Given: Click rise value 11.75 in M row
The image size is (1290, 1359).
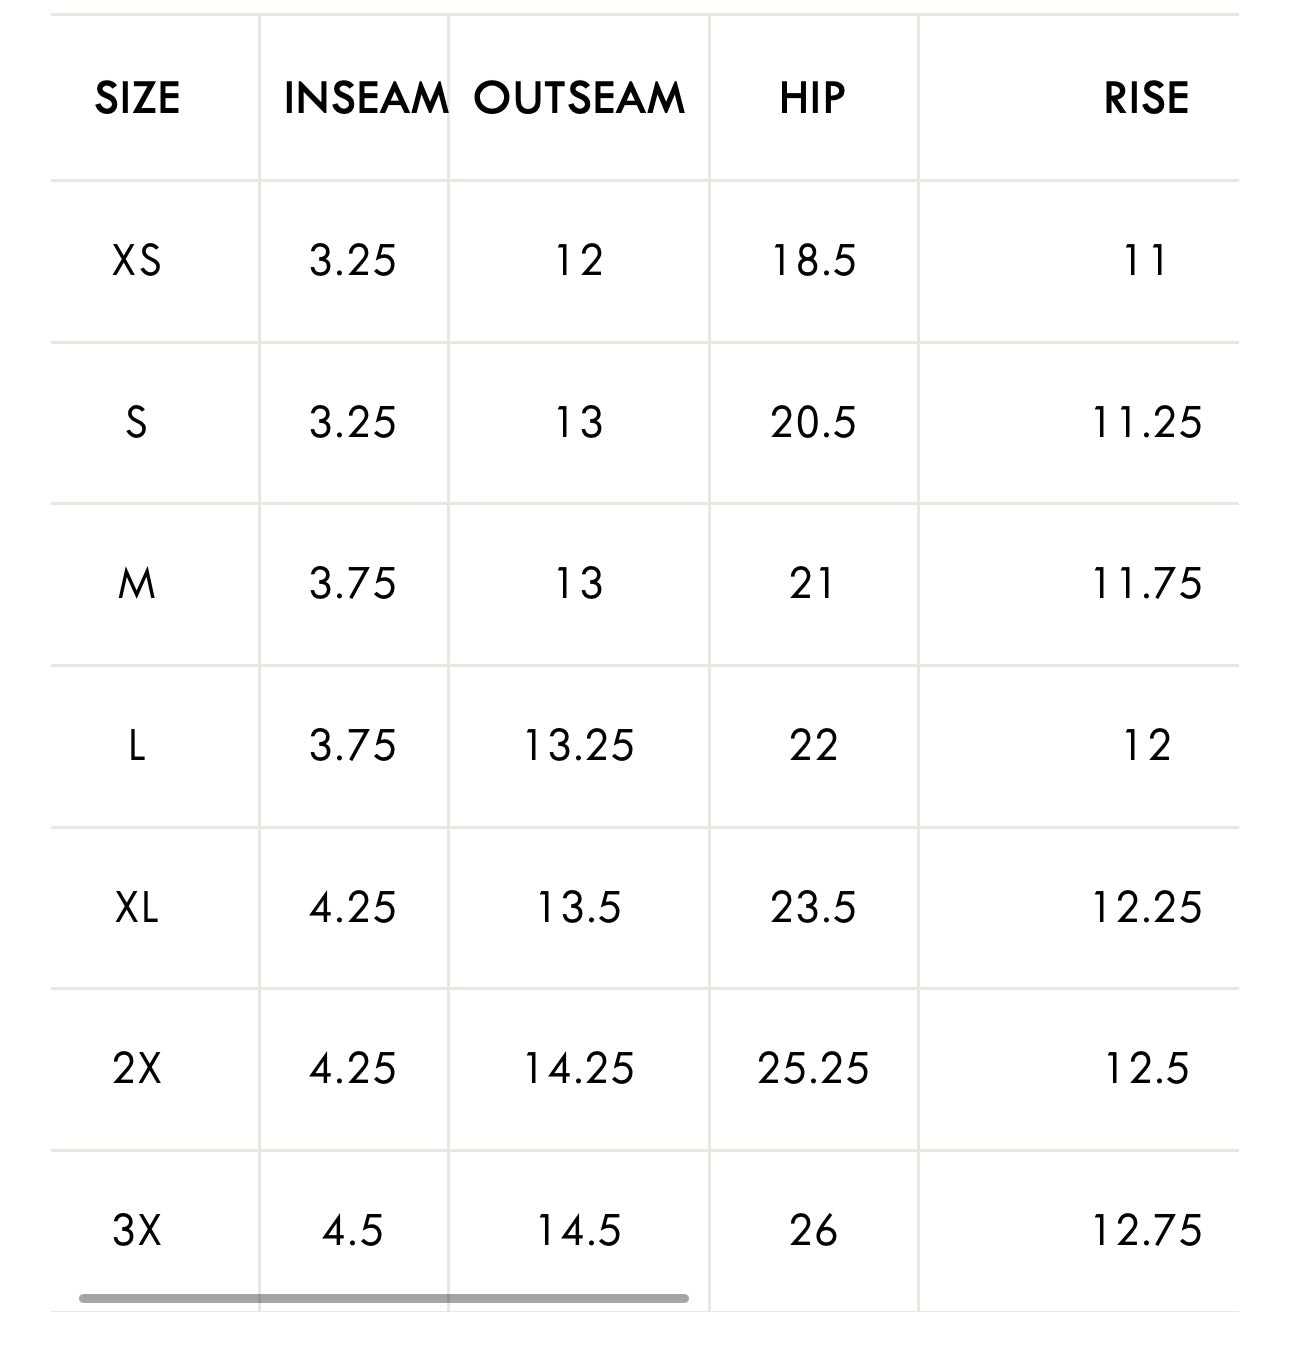Looking at the screenshot, I should pos(1146,584).
